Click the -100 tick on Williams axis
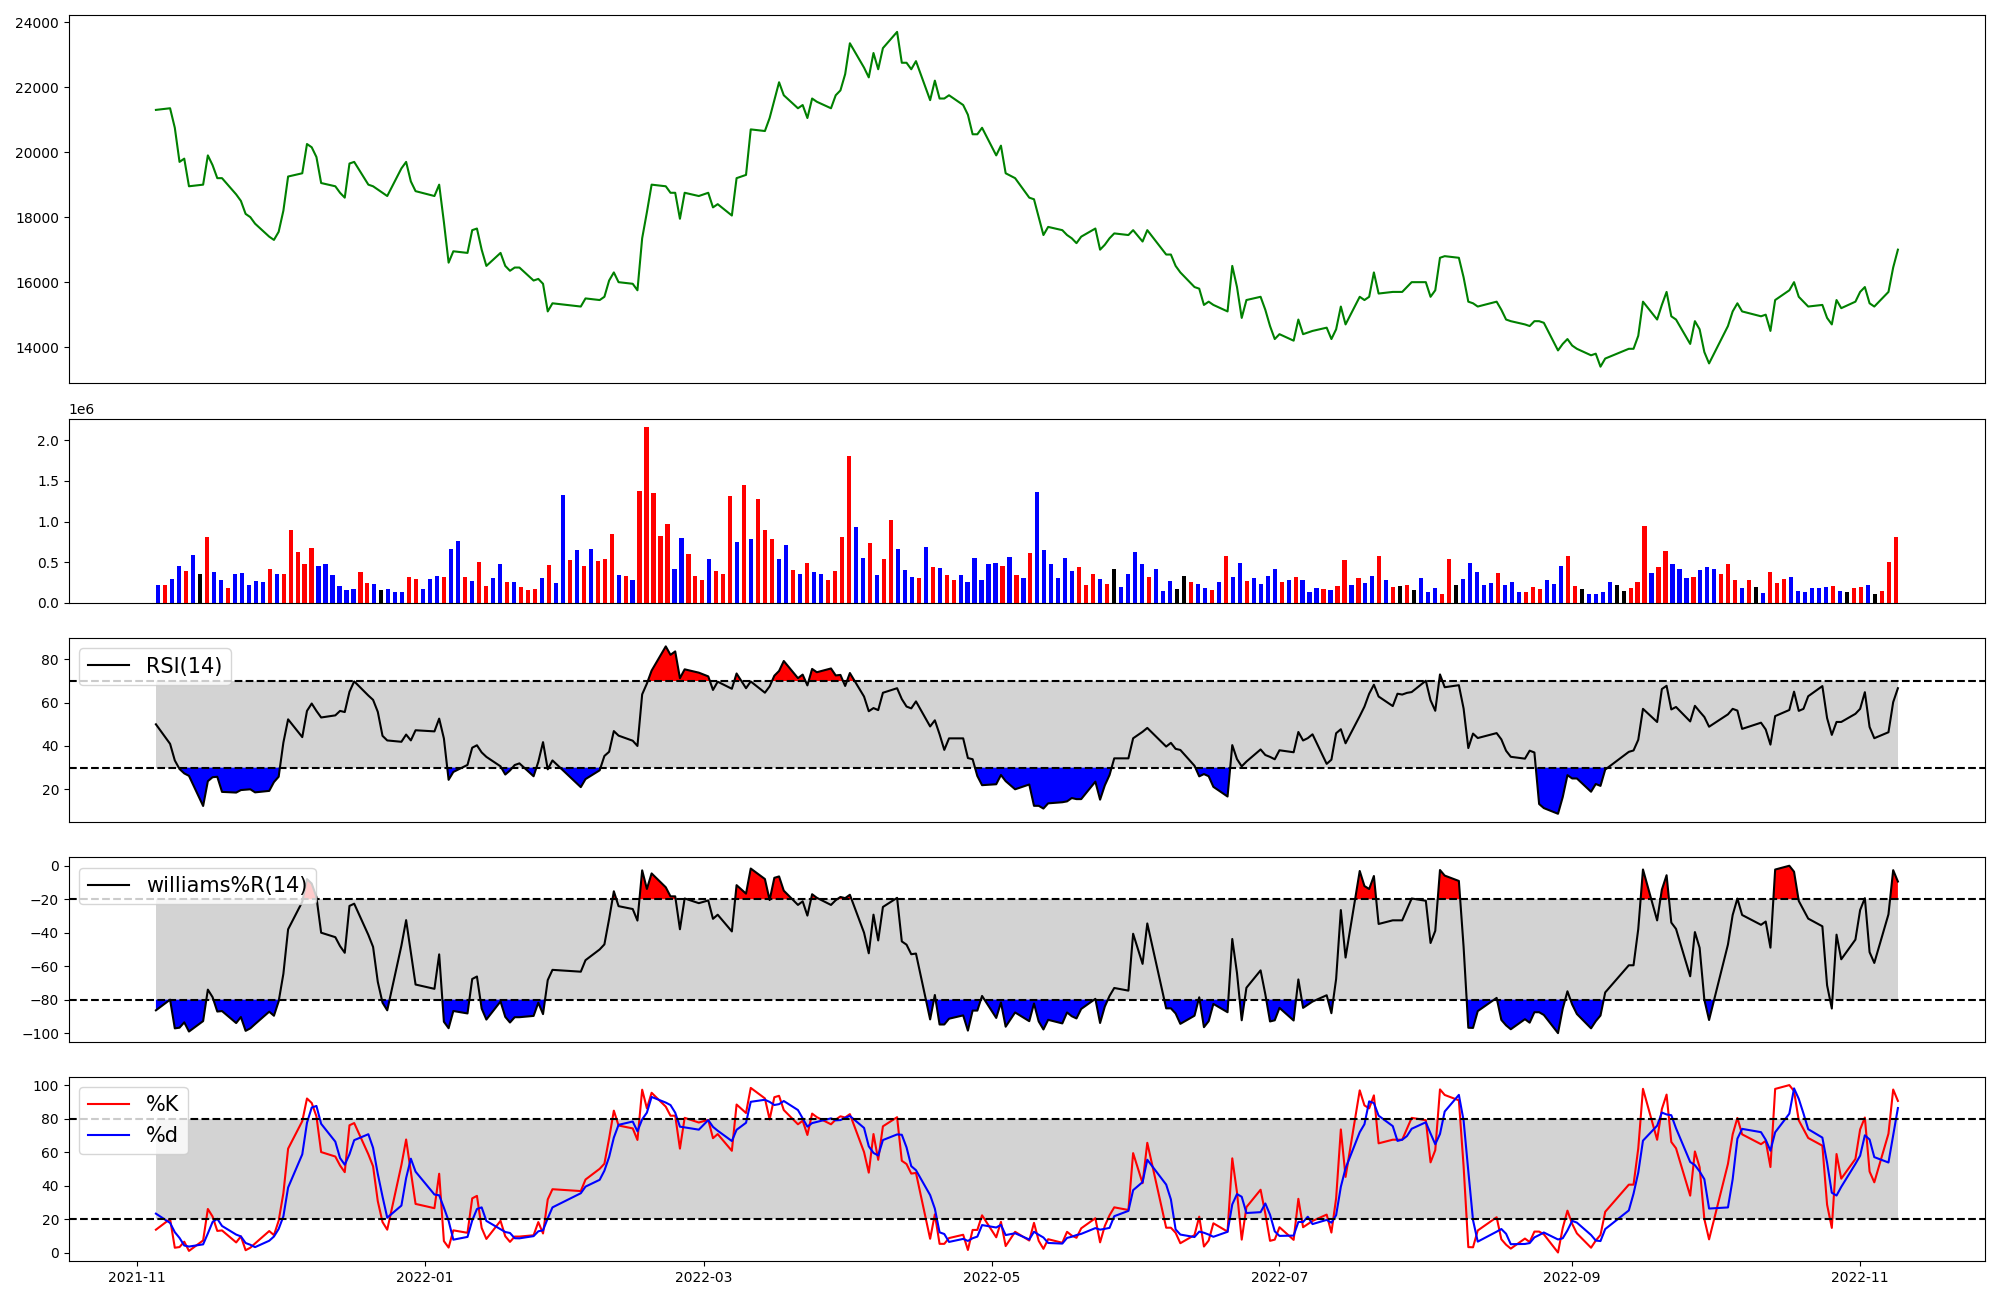The height and width of the screenshot is (1300, 2000). pos(41,1034)
